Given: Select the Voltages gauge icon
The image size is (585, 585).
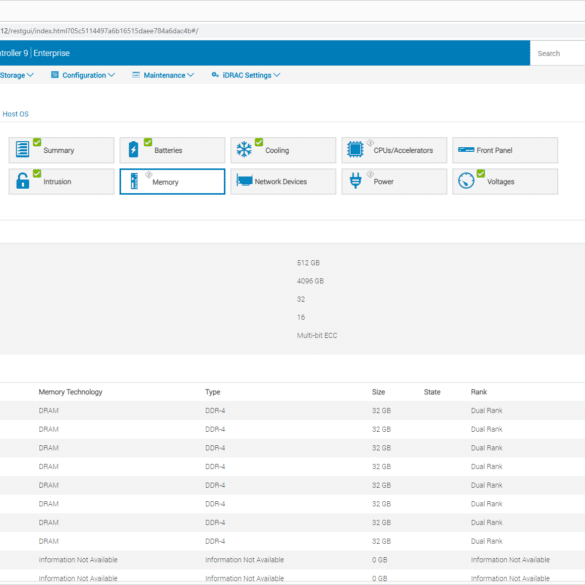Looking at the screenshot, I should tap(466, 181).
